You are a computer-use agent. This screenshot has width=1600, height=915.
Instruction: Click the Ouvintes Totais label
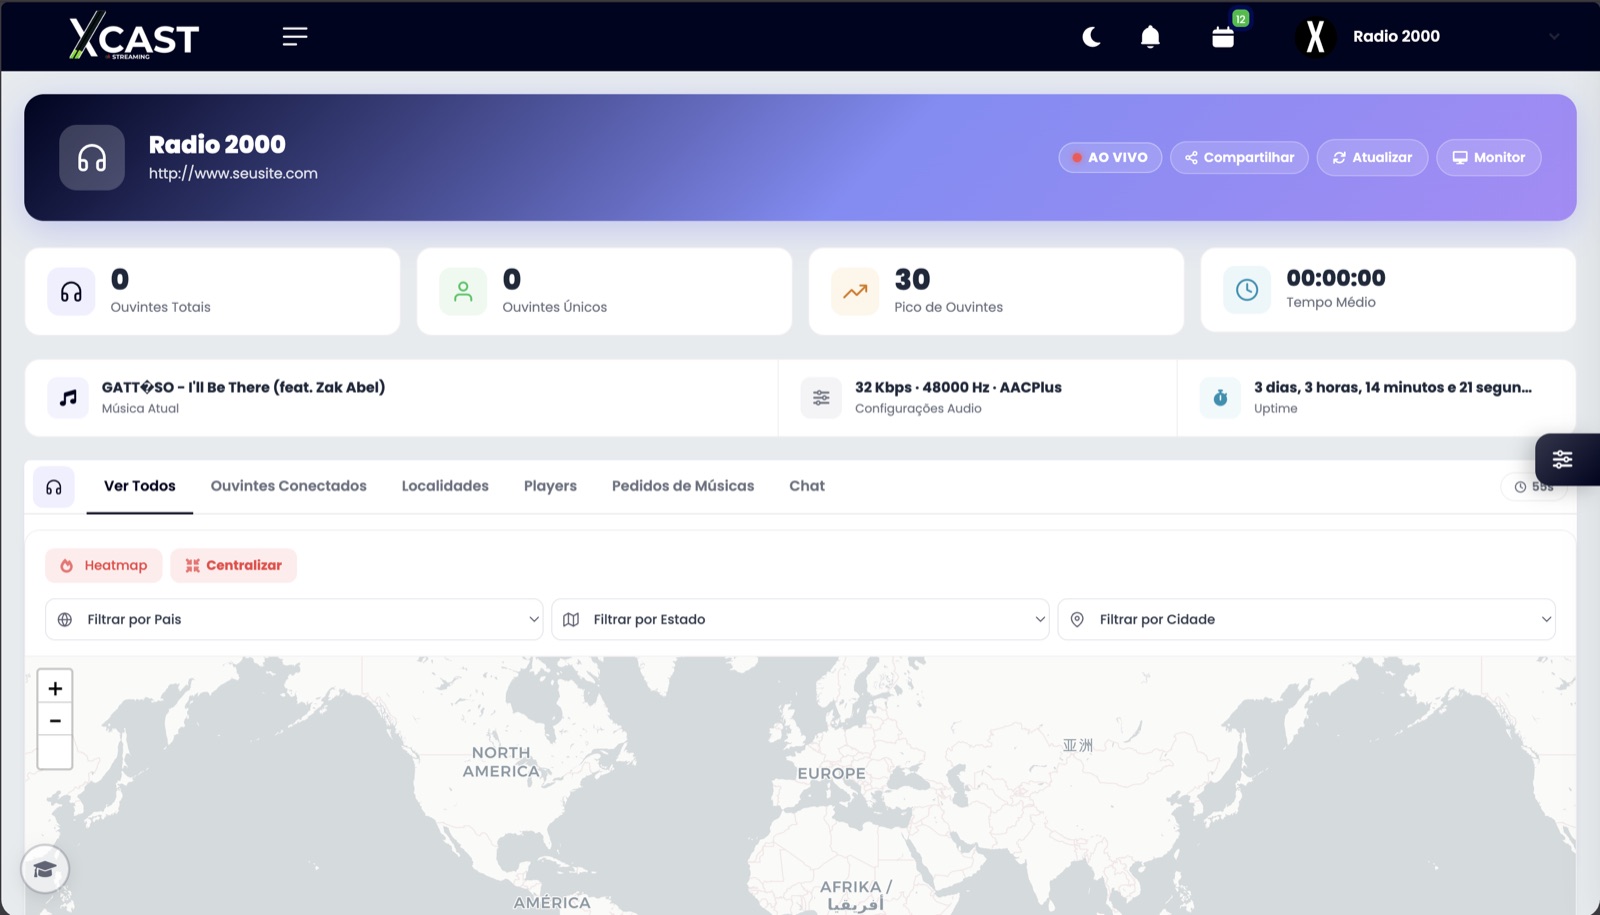[160, 307]
